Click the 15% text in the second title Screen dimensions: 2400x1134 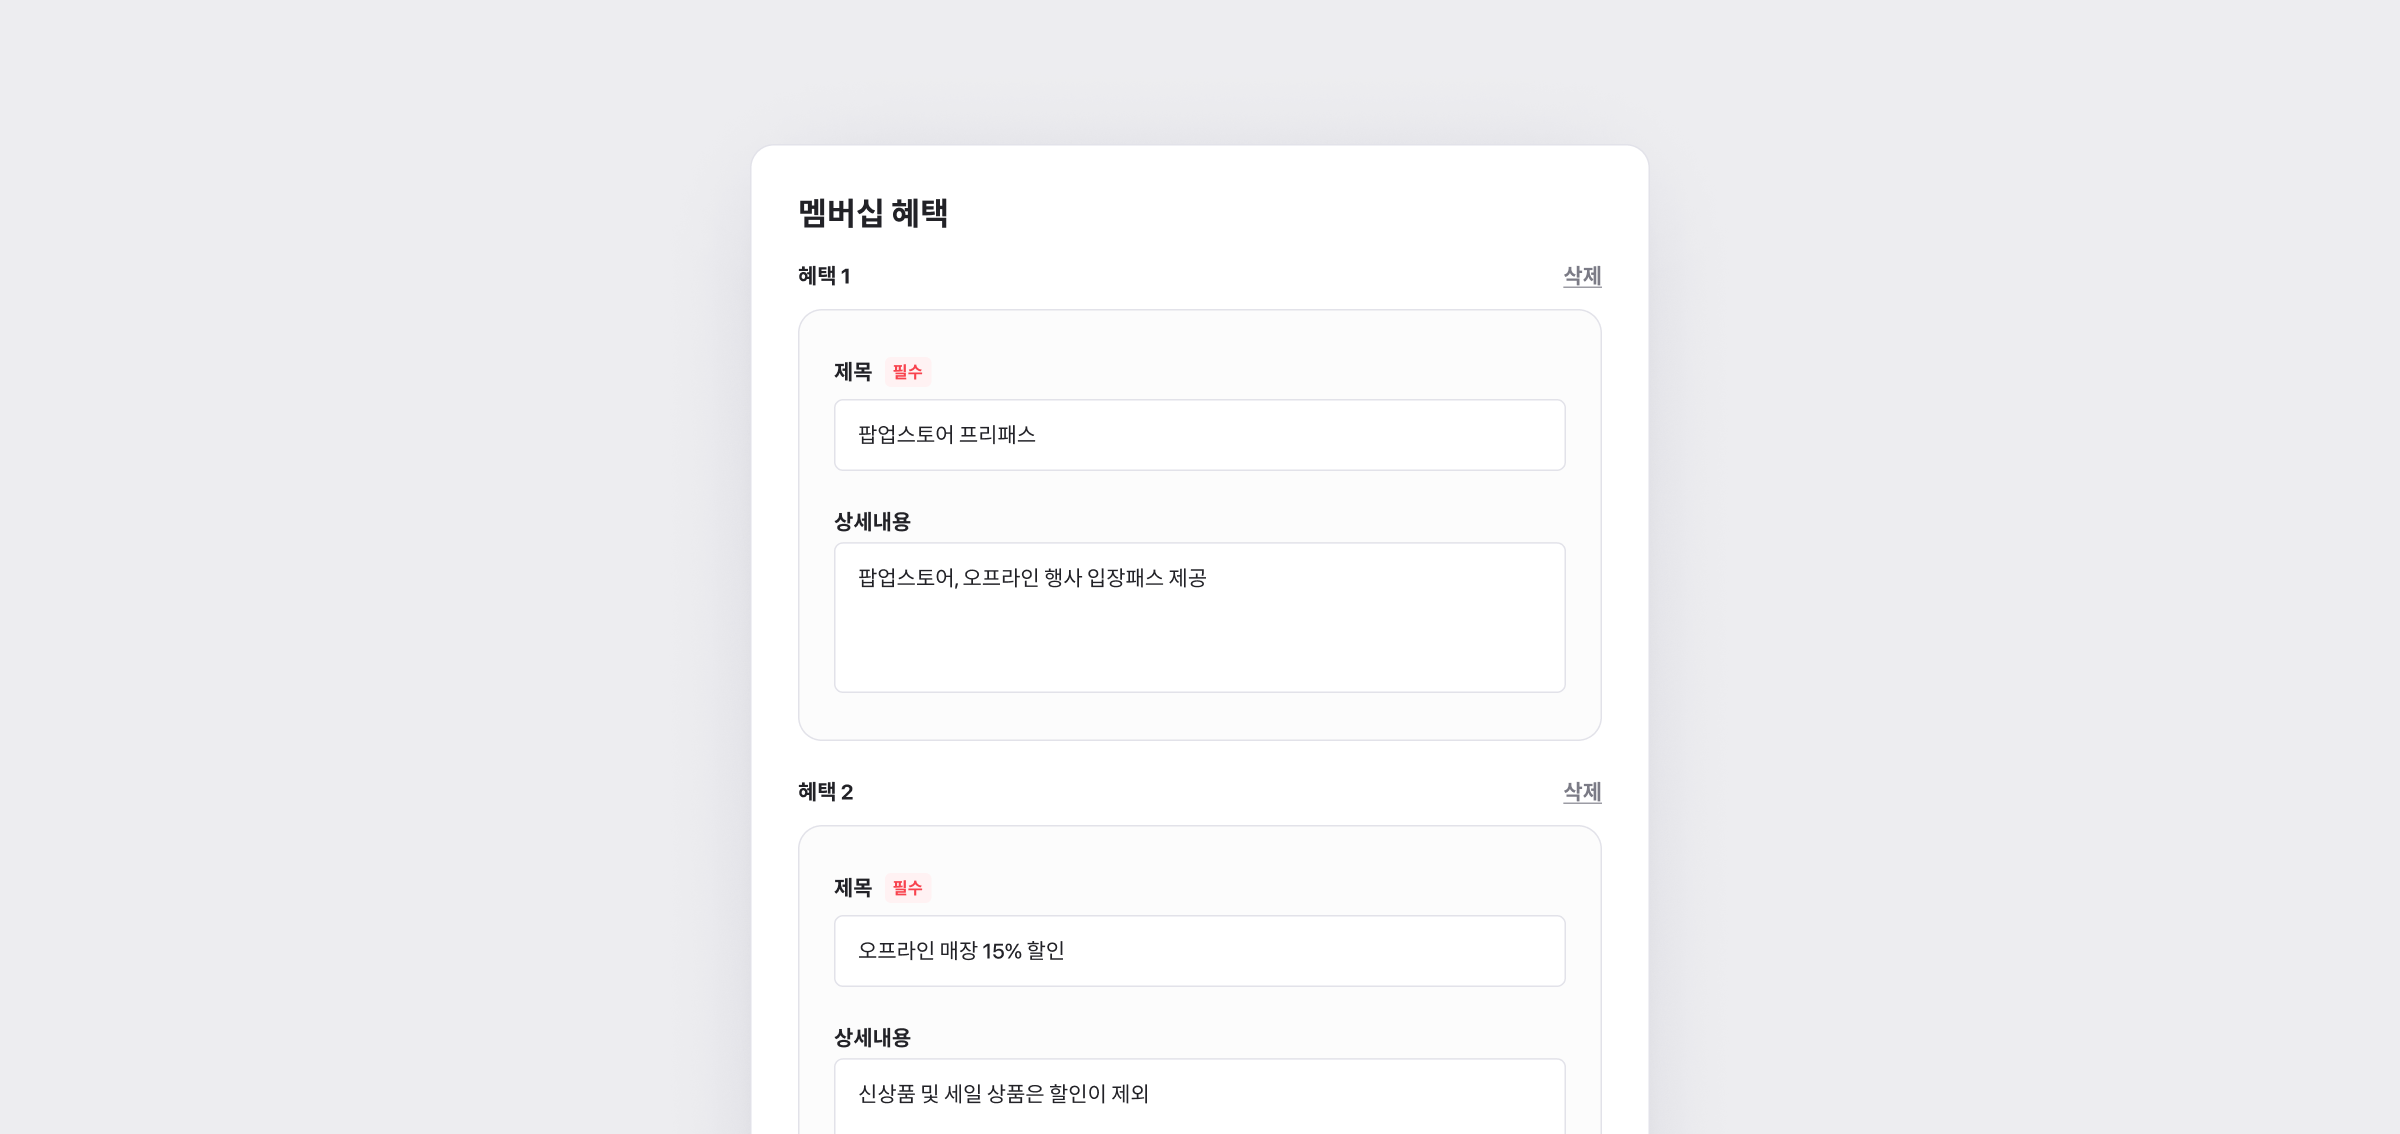(x=1001, y=951)
